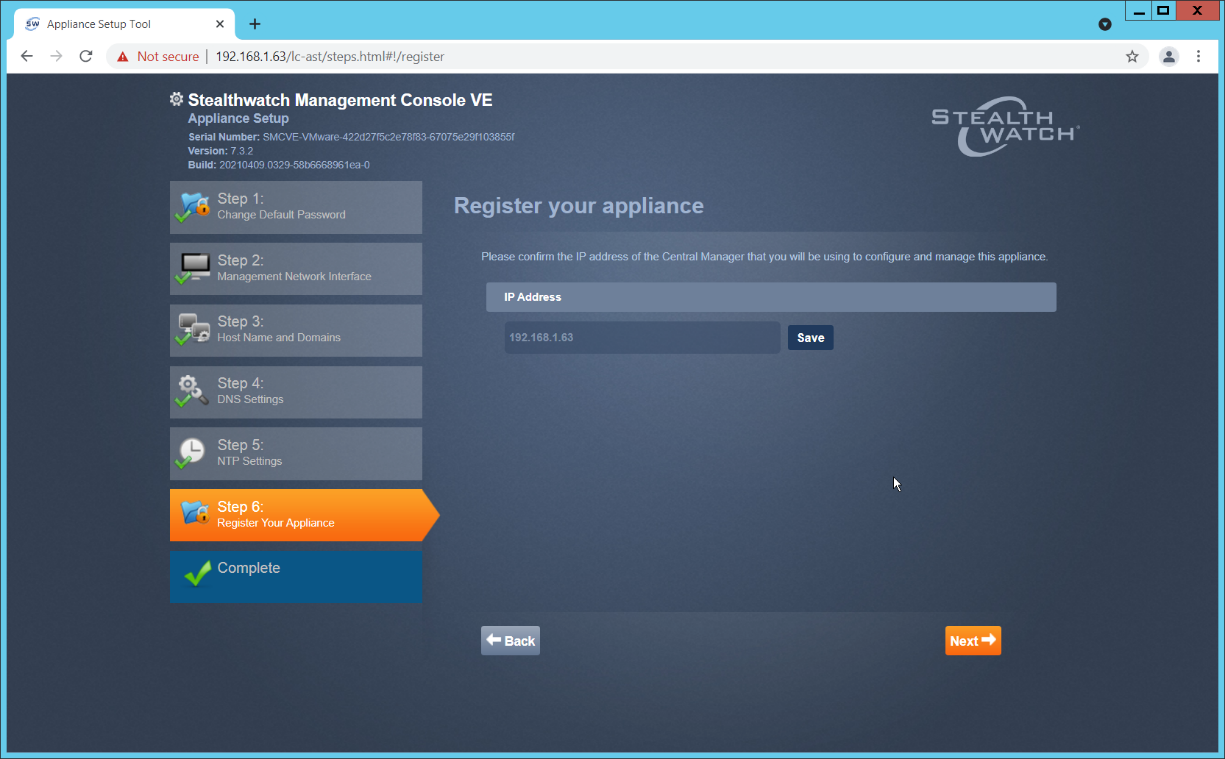The width and height of the screenshot is (1225, 759).
Task: Open the tab search dropdown arrow
Action: [1104, 24]
